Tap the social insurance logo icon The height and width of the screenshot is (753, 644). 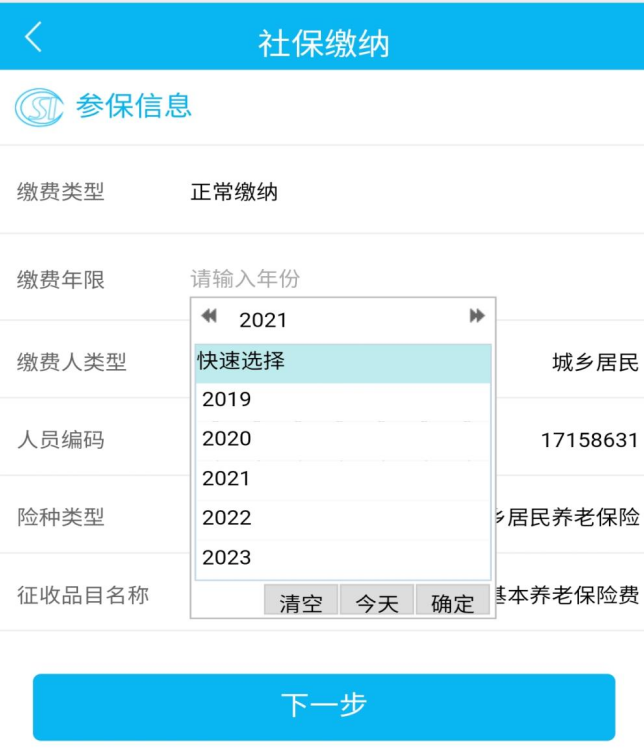point(39,107)
